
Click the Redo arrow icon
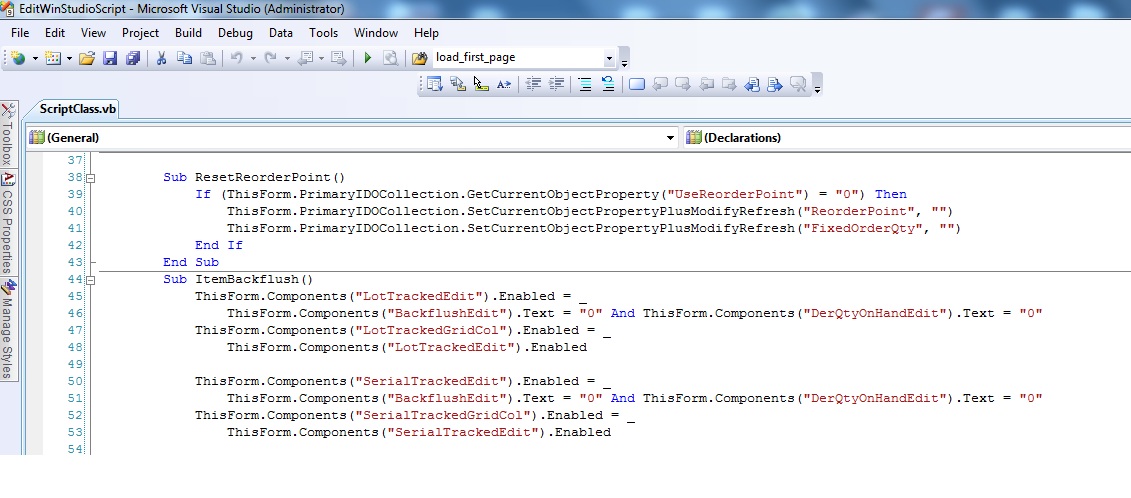pos(270,58)
